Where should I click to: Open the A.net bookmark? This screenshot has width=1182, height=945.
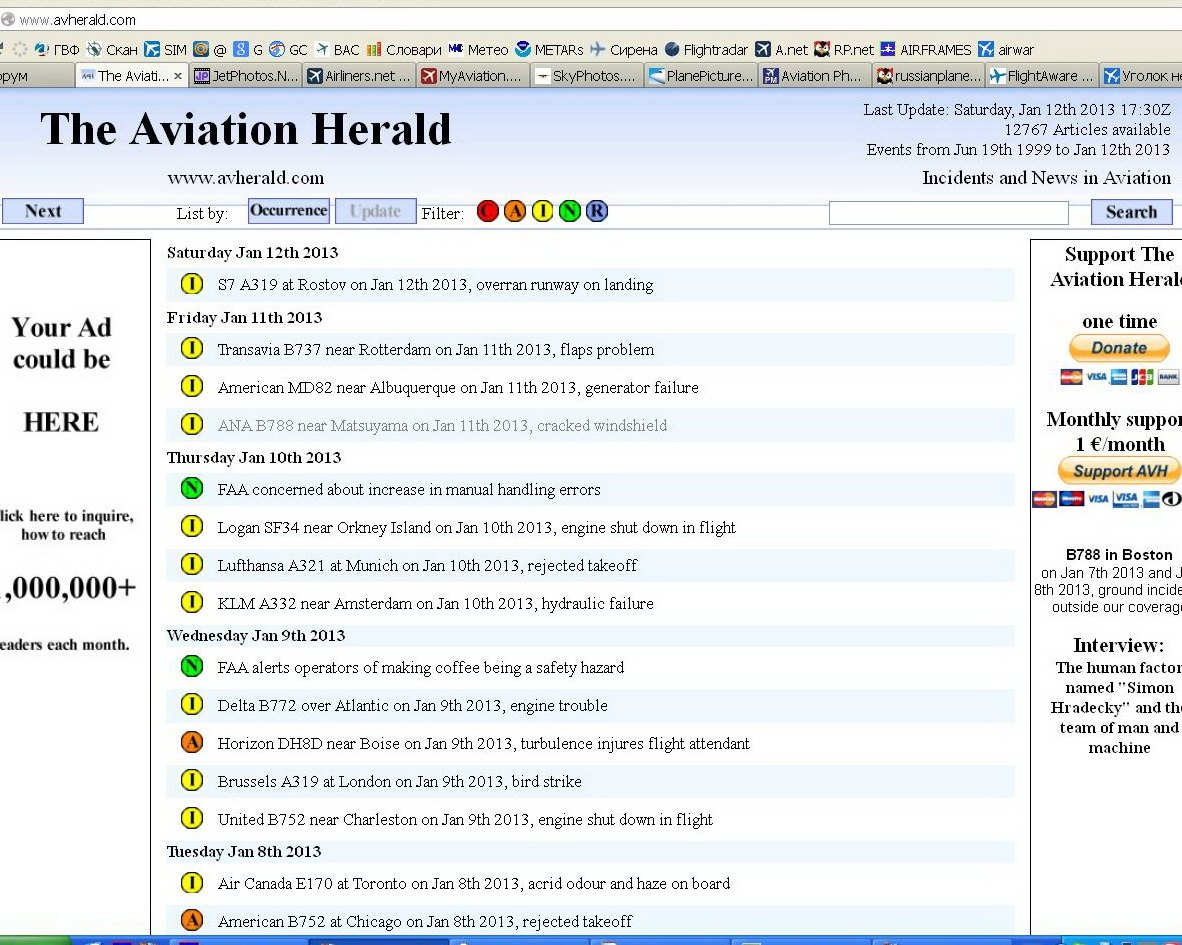782,50
